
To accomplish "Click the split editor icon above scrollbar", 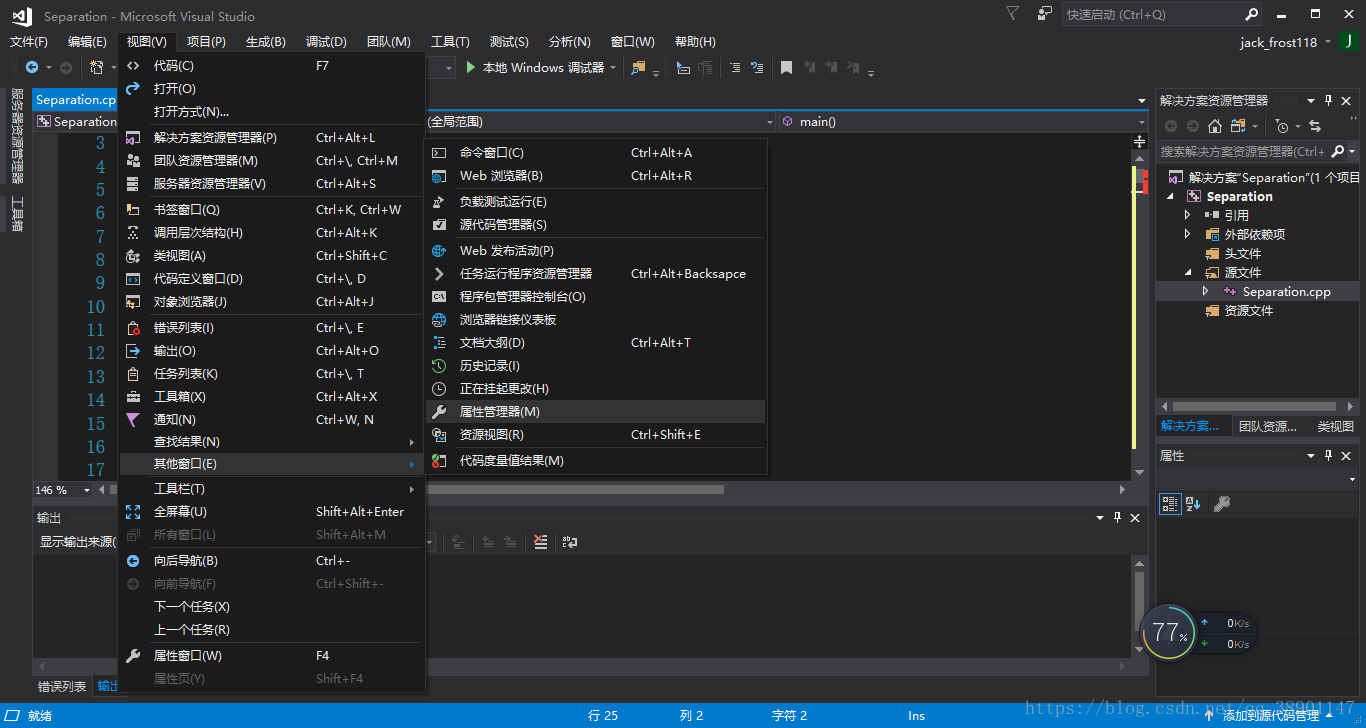I will tap(1139, 142).
